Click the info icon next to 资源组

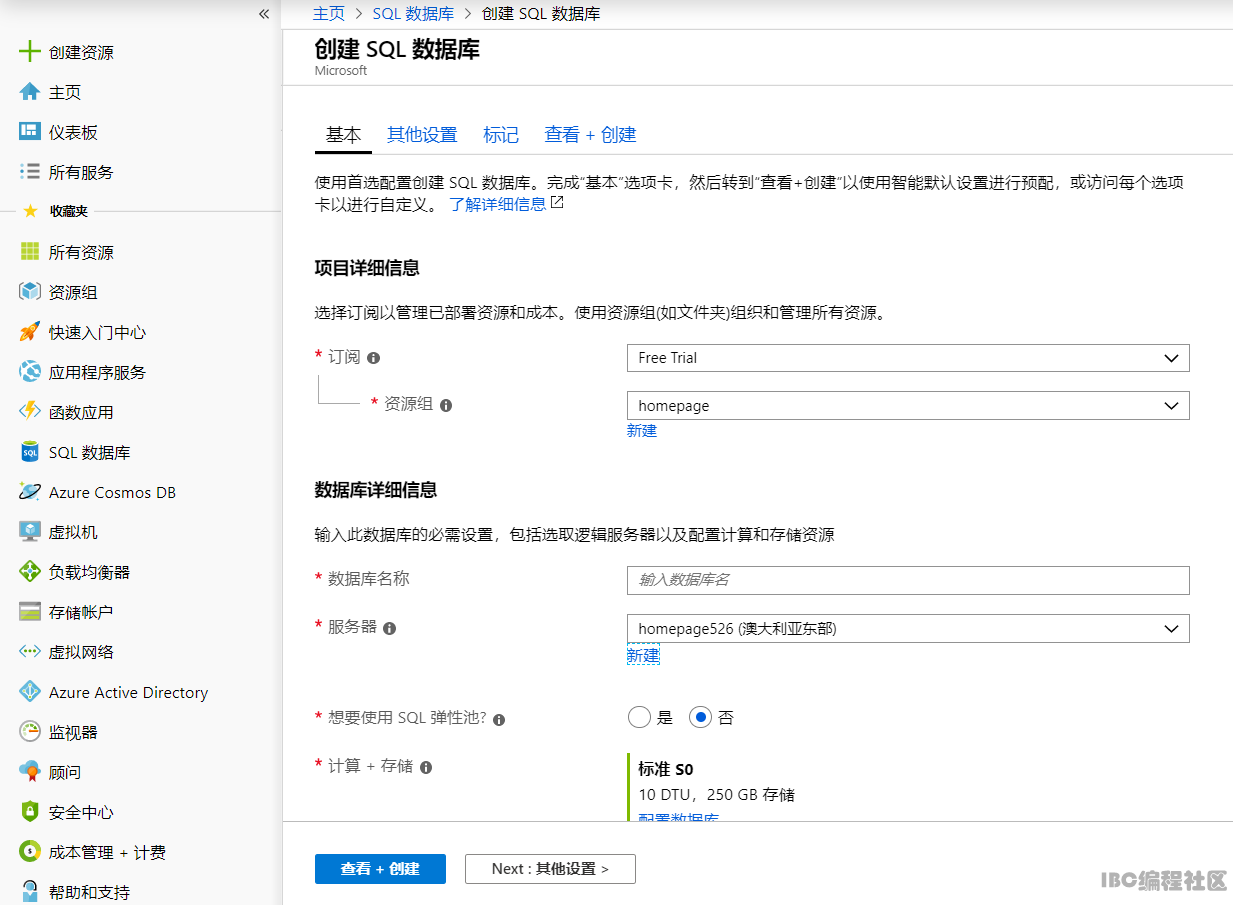[x=446, y=405]
